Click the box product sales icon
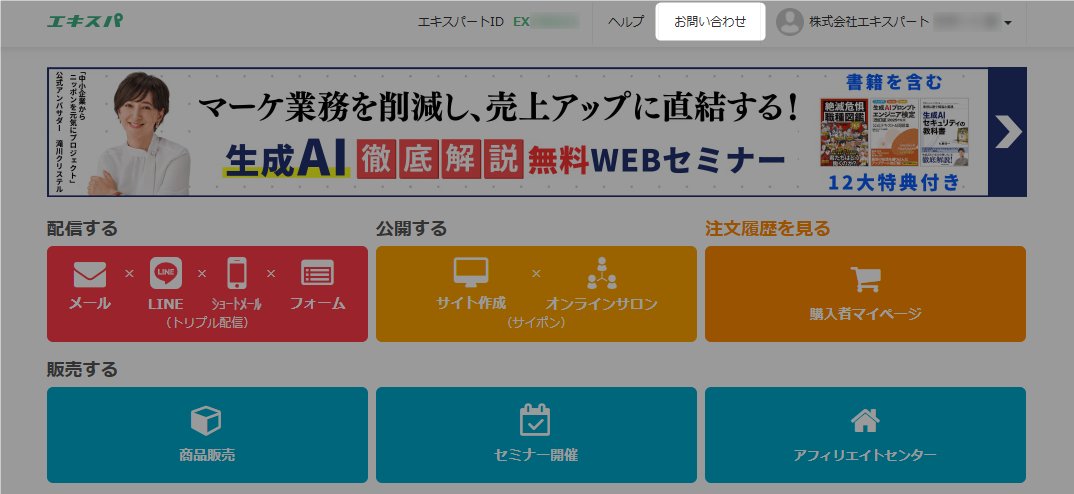Viewport: 1074px width, 494px height. tap(206, 420)
